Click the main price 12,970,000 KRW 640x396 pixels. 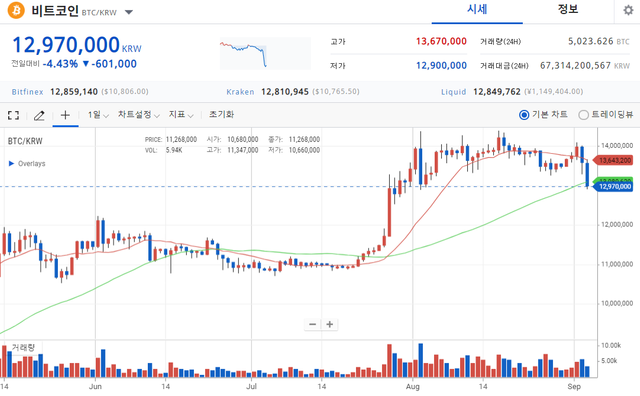click(x=77, y=45)
